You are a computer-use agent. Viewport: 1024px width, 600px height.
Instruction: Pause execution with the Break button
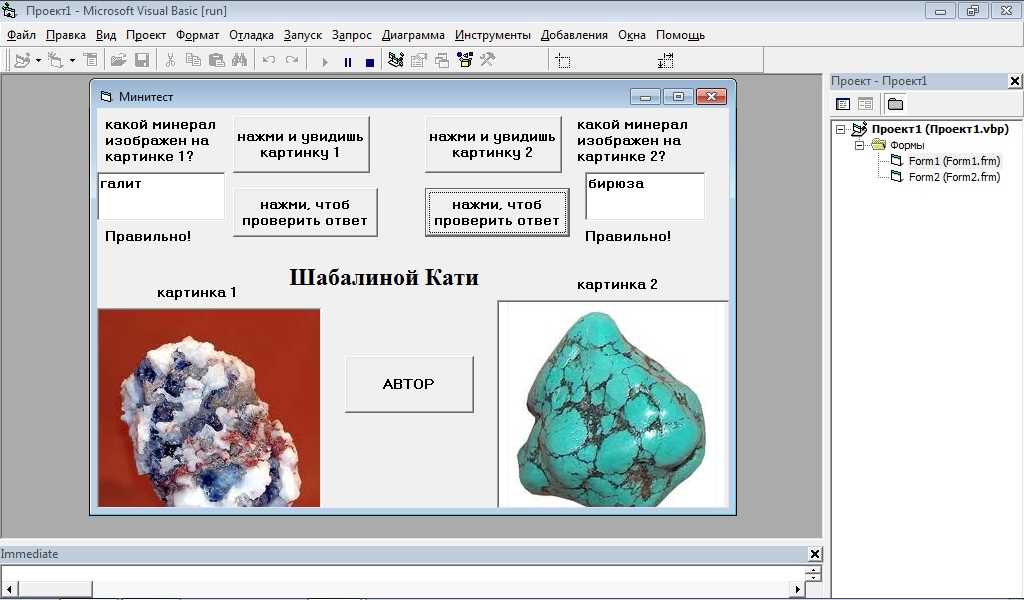pyautogui.click(x=347, y=62)
